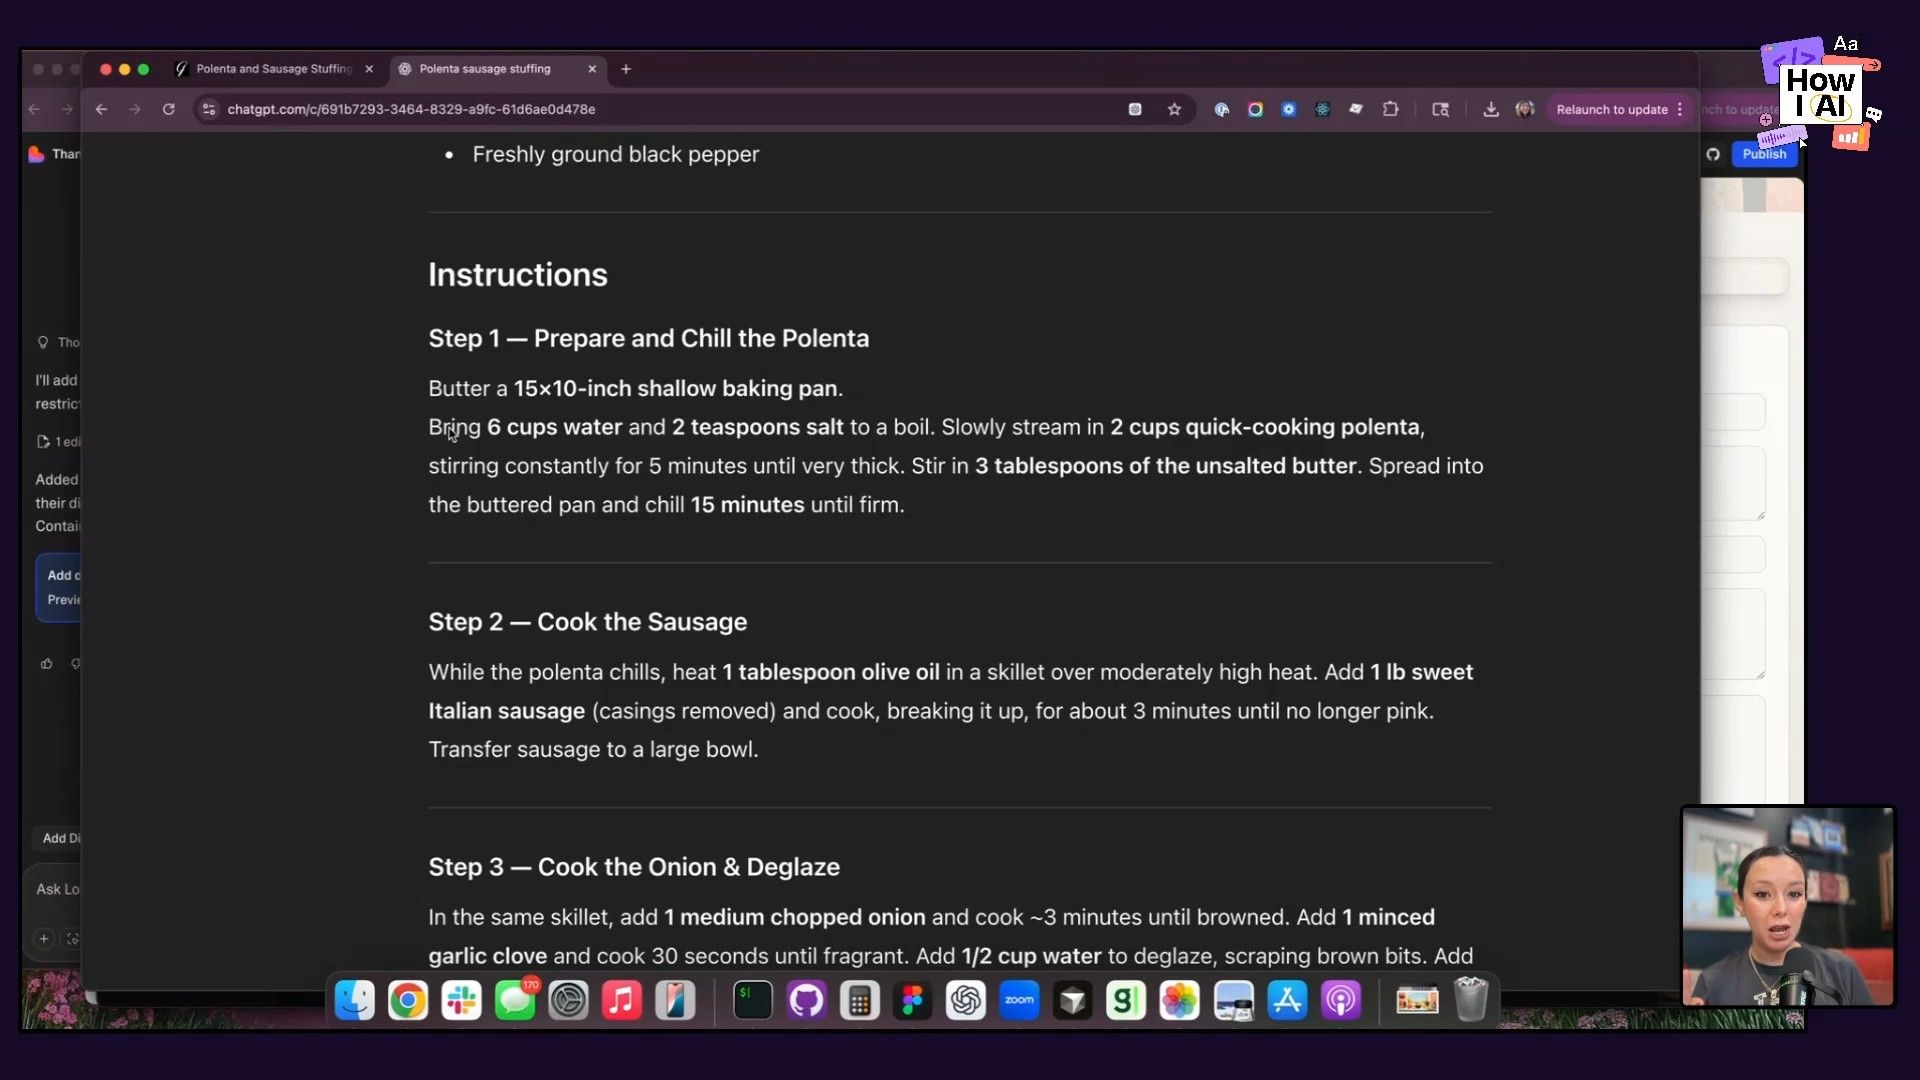Click '15×10-inch shallow baking pan' text
The height and width of the screenshot is (1080, 1920).
tap(675, 388)
